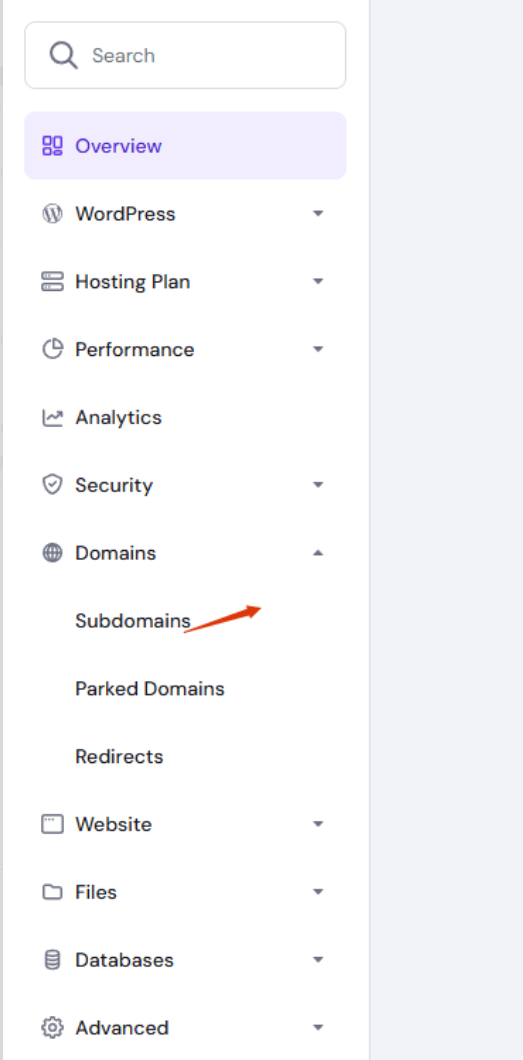
Task: Click the Overview grid icon
Action: (52, 146)
